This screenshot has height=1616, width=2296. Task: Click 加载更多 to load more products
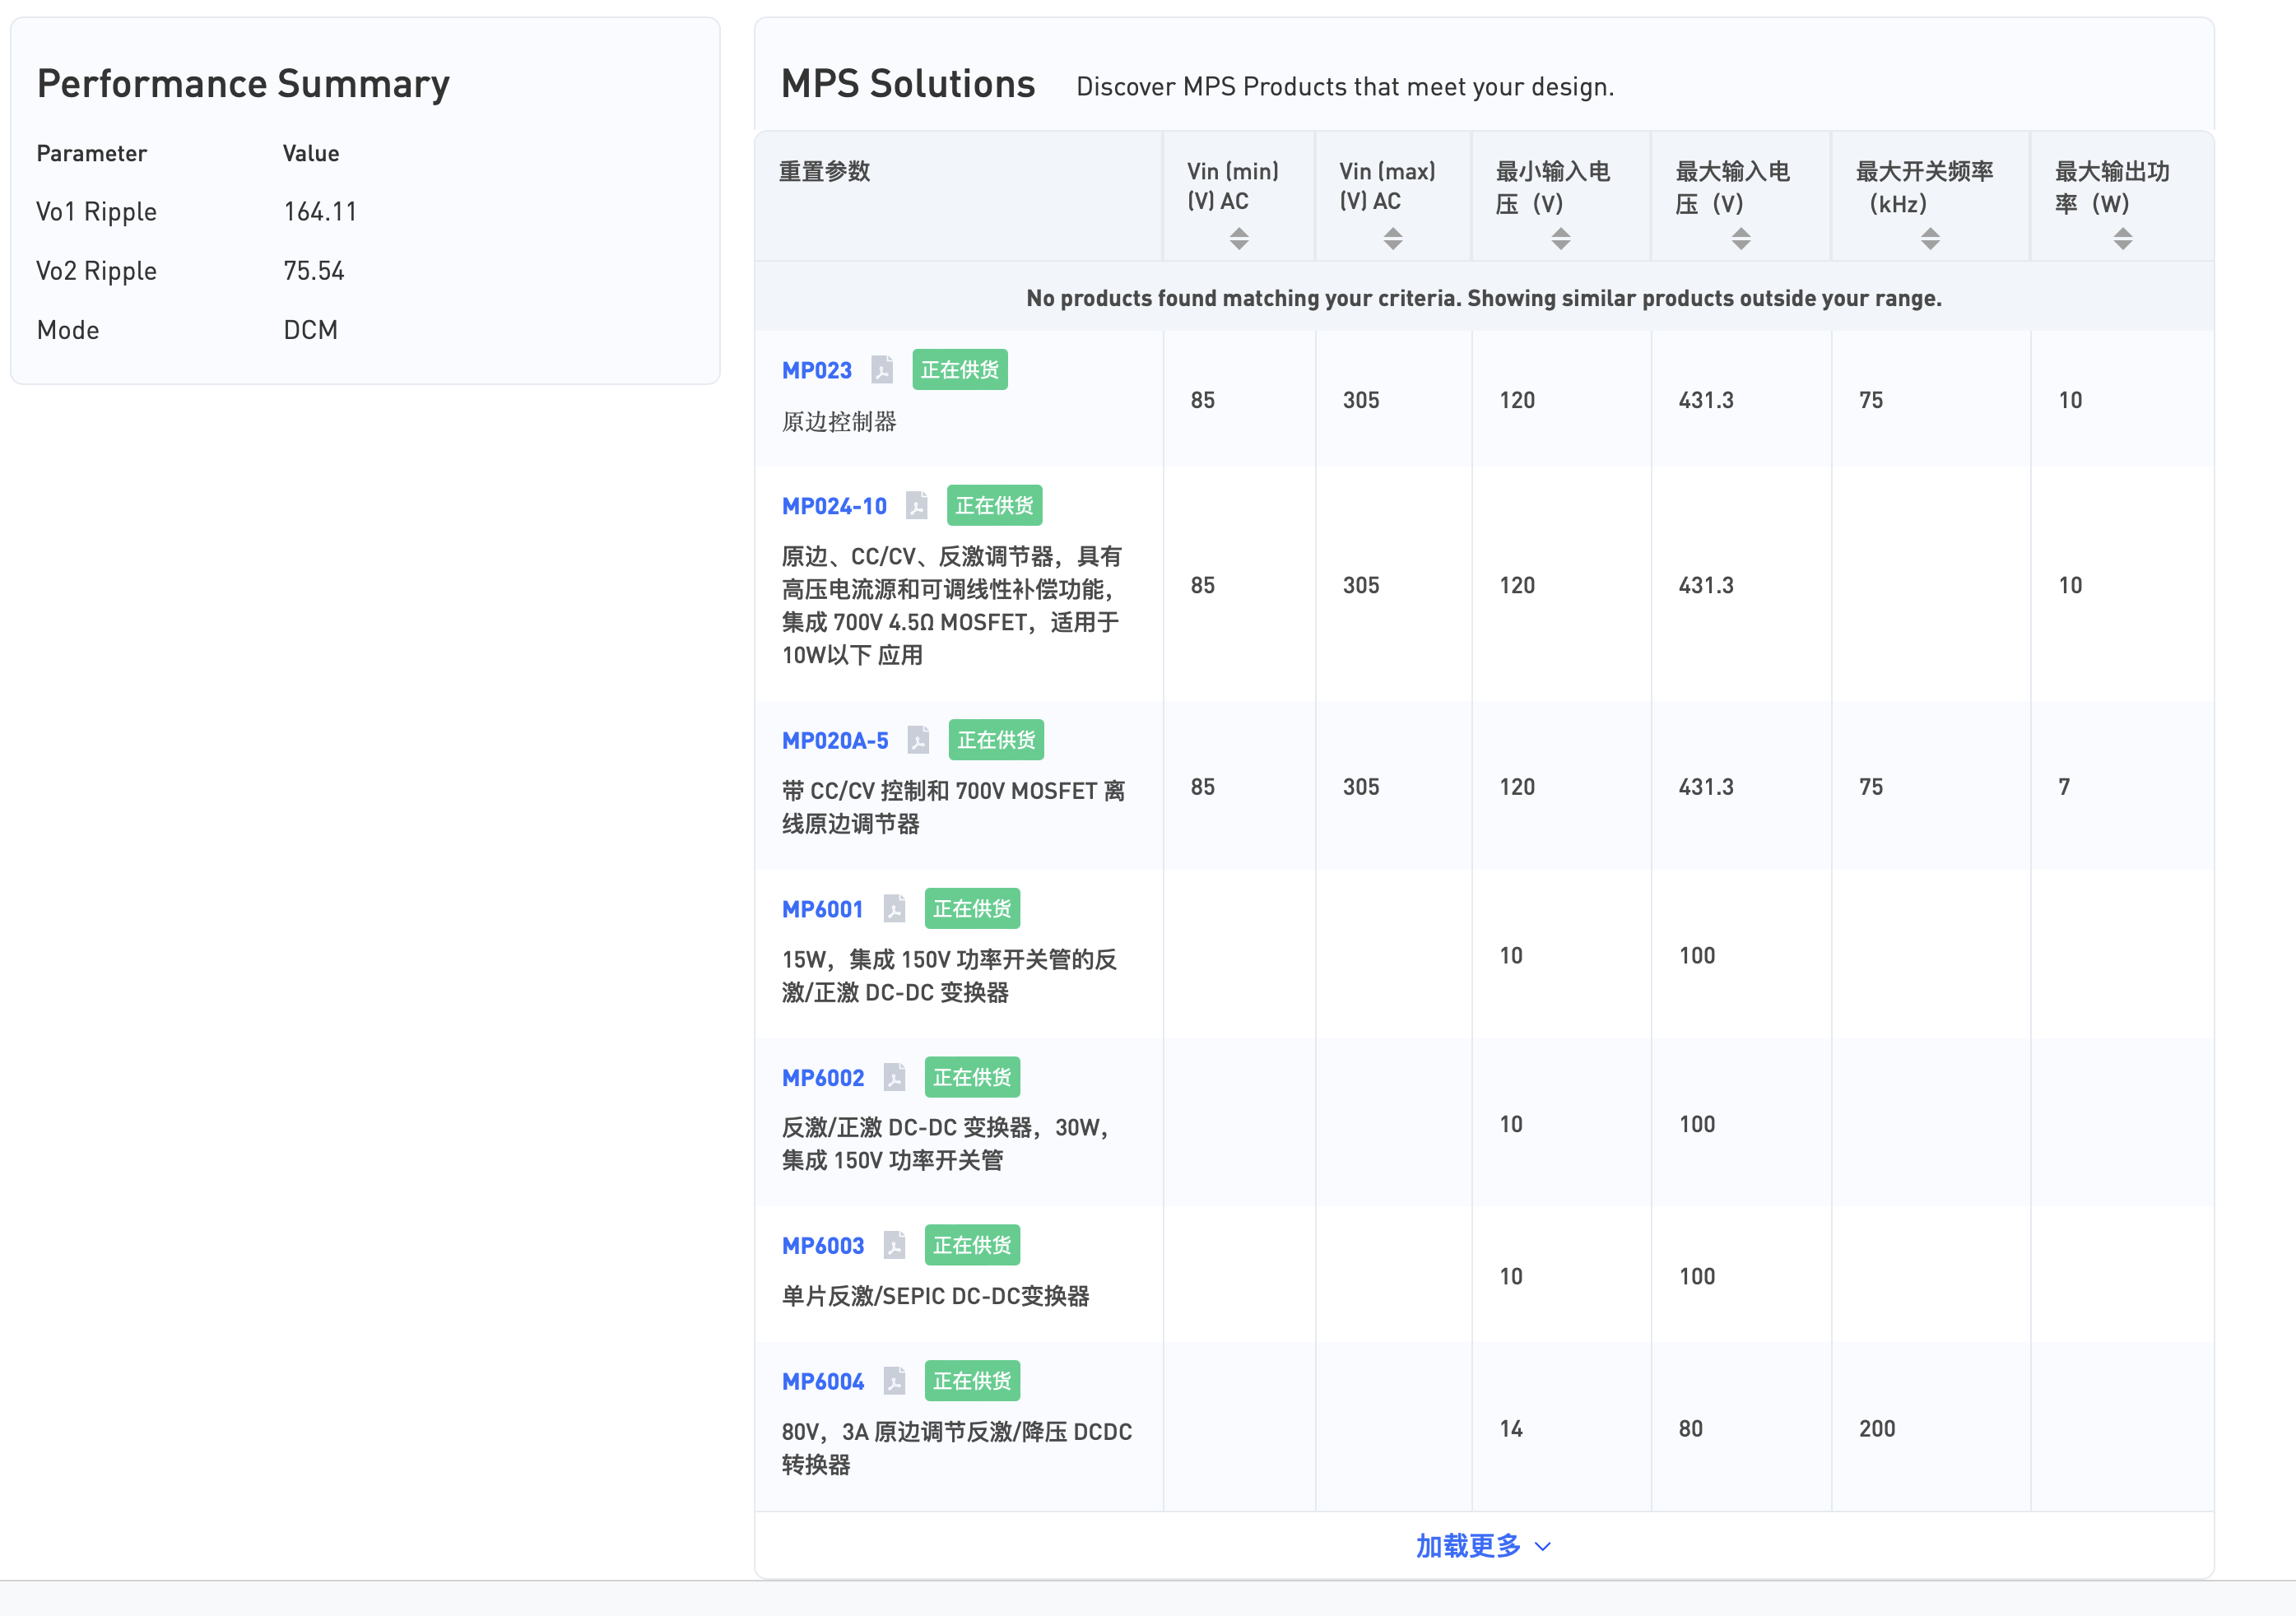(x=1483, y=1546)
